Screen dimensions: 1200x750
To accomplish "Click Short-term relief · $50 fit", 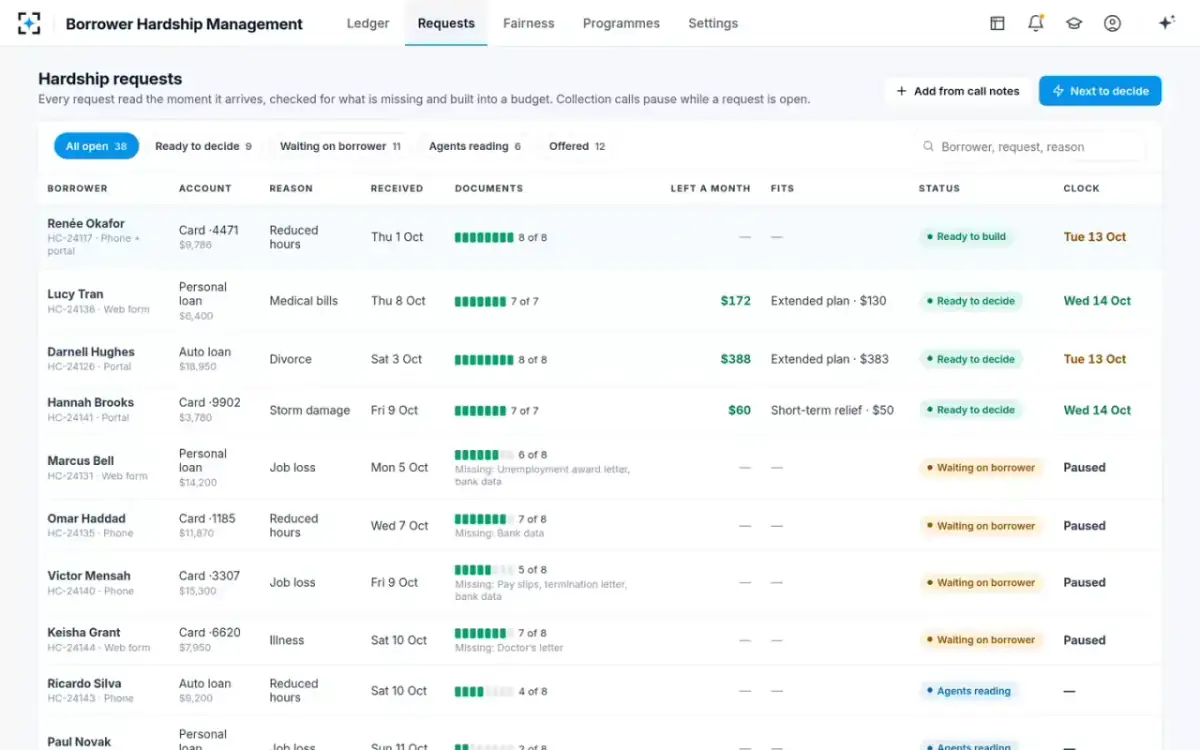I will click(x=832, y=410).
